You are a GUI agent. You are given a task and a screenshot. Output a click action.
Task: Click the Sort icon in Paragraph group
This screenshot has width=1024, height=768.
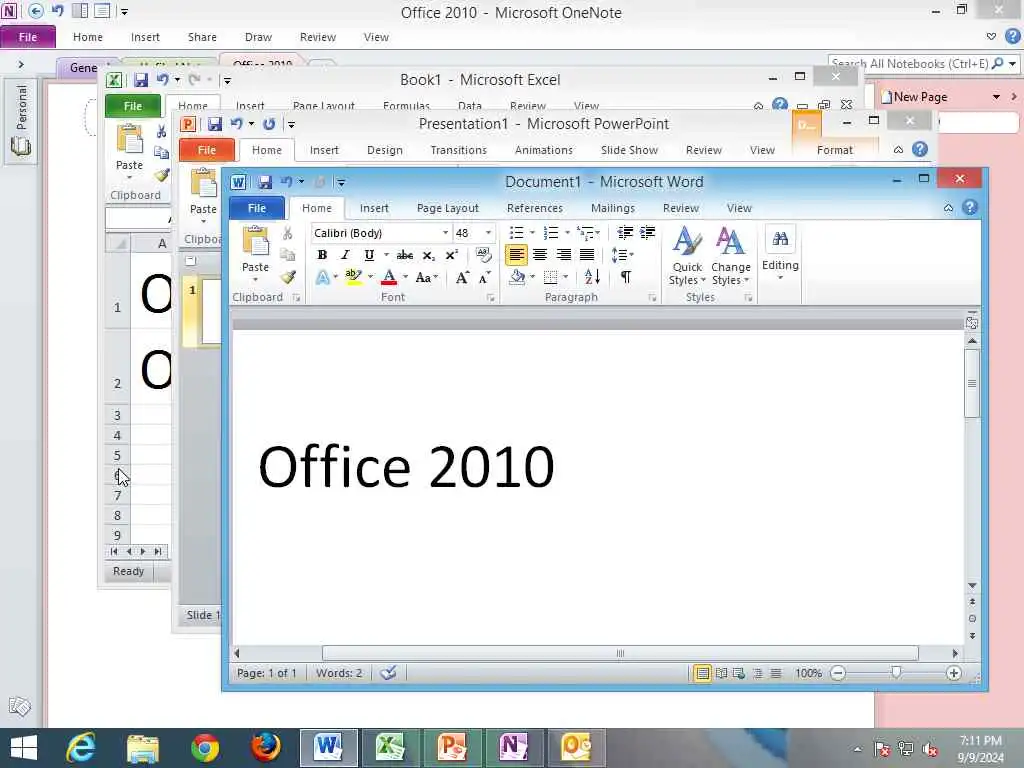click(x=592, y=277)
